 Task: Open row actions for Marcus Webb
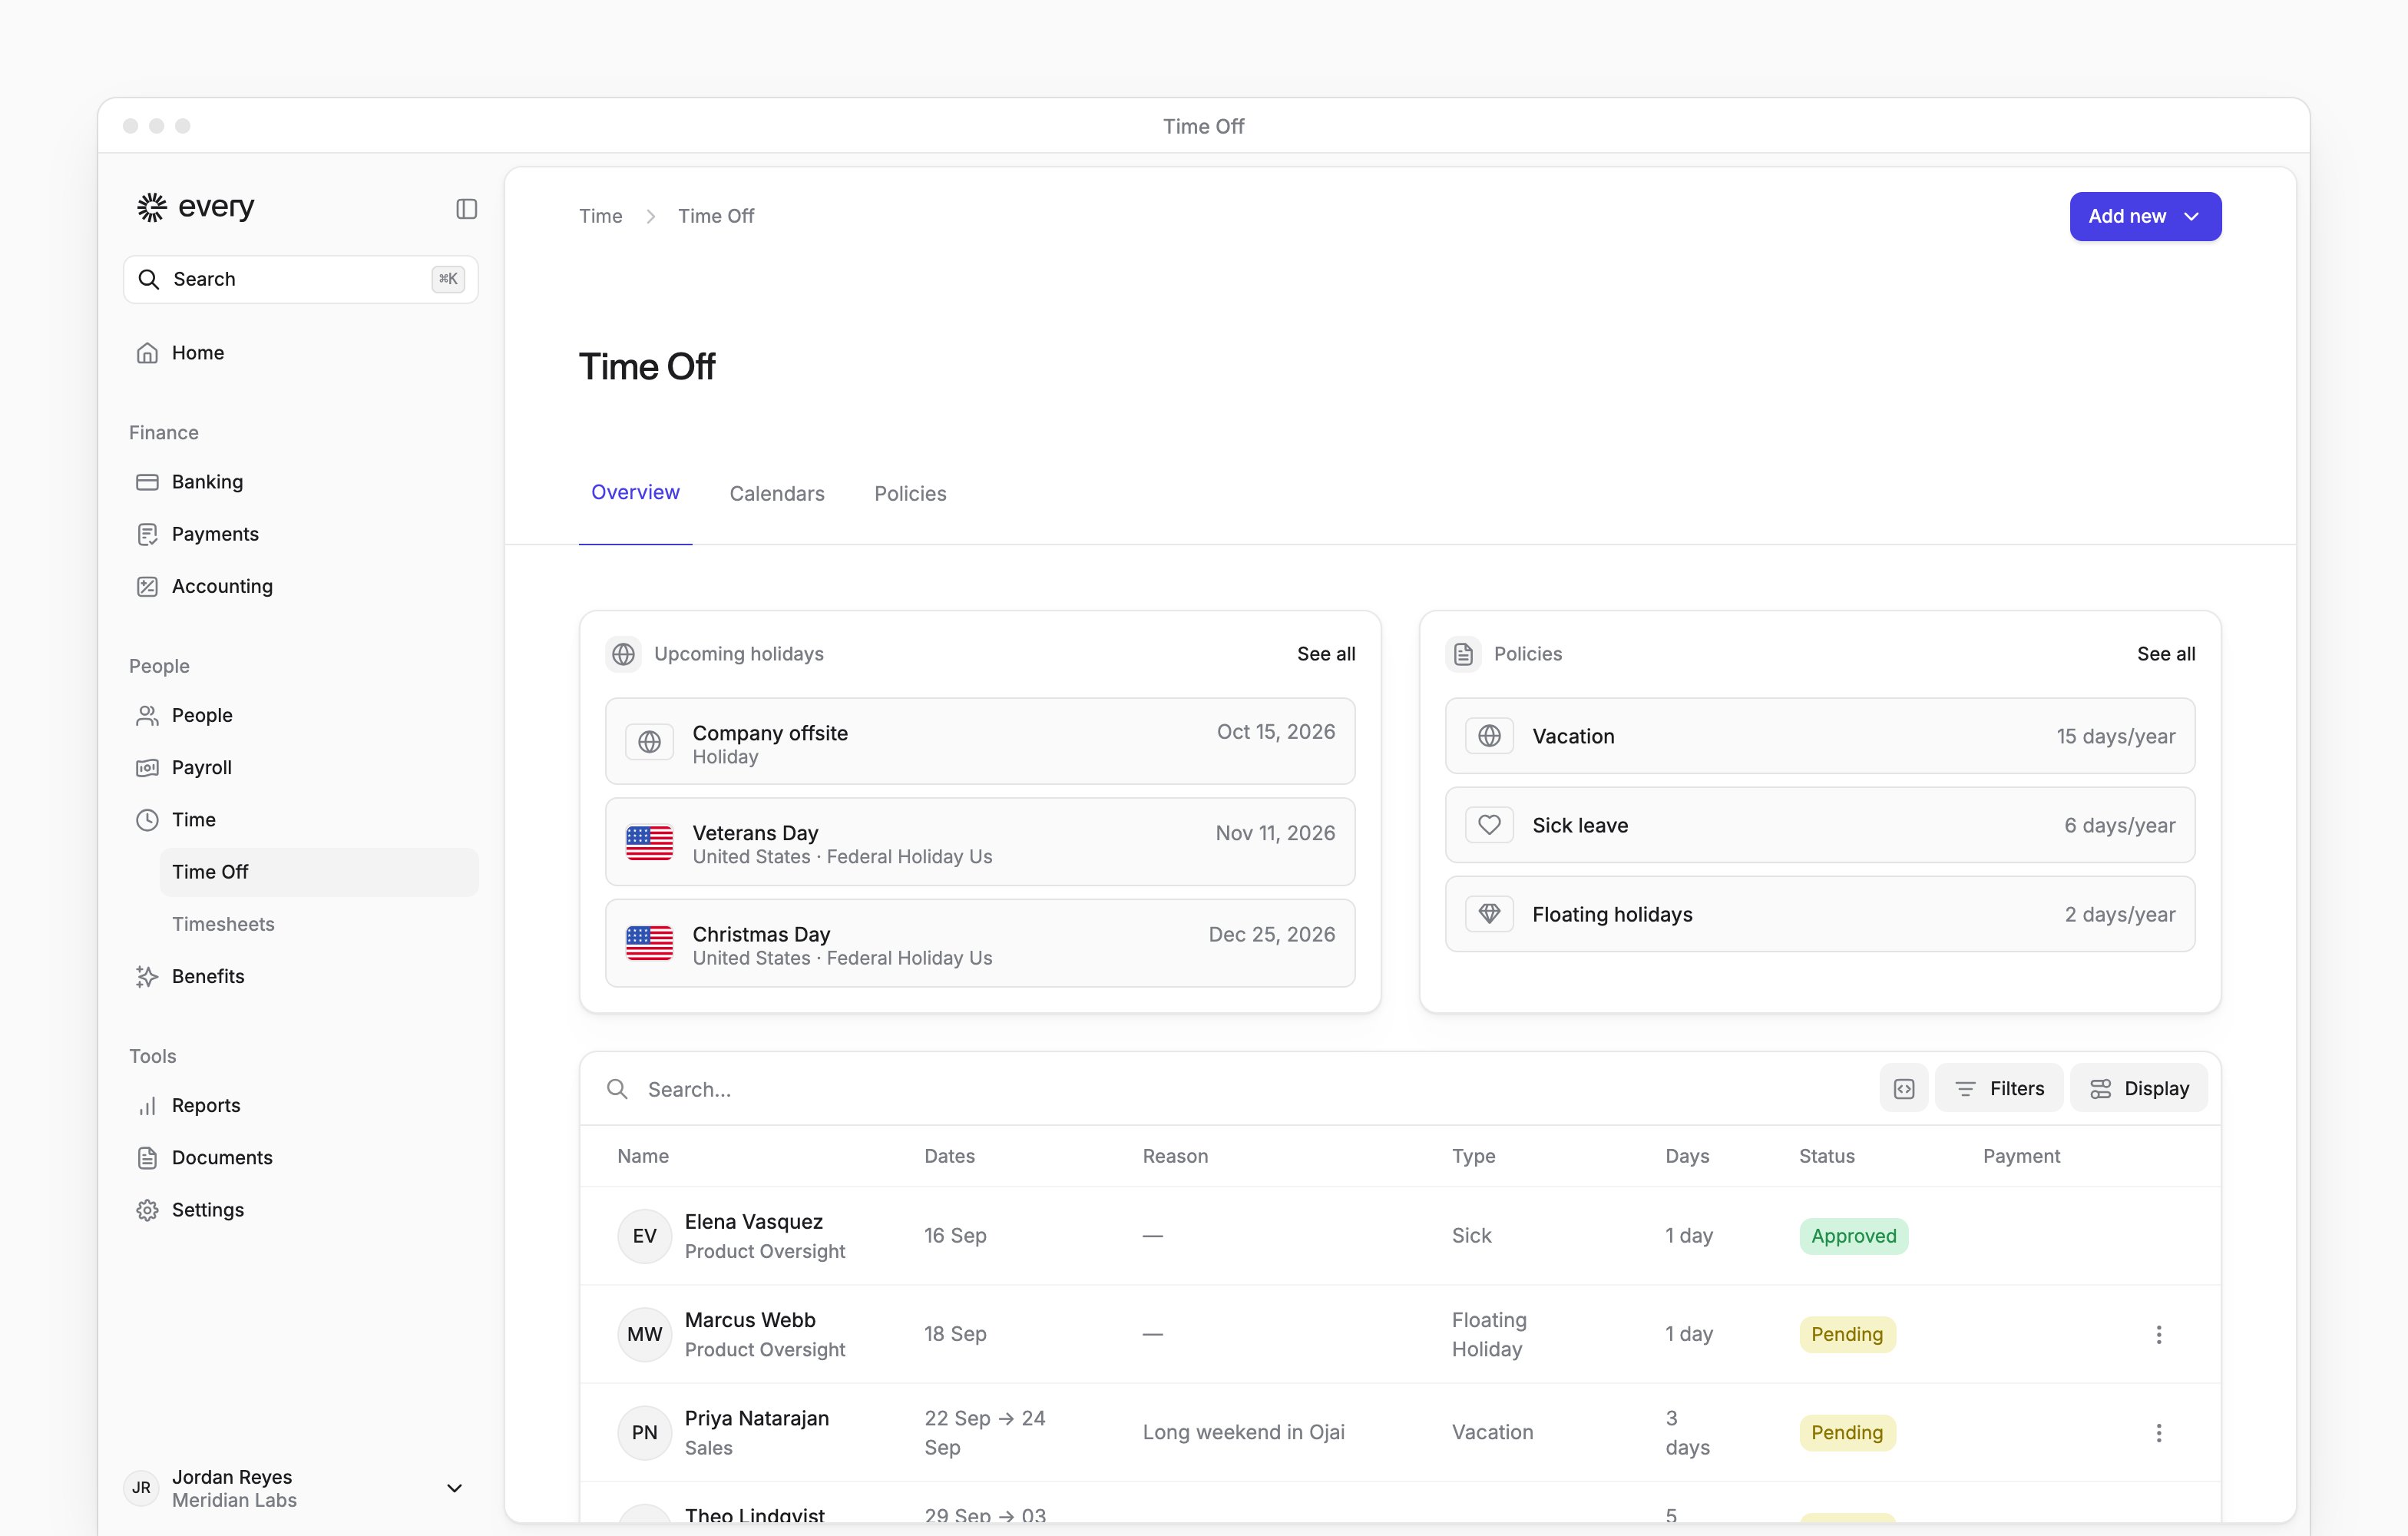pos(2158,1334)
